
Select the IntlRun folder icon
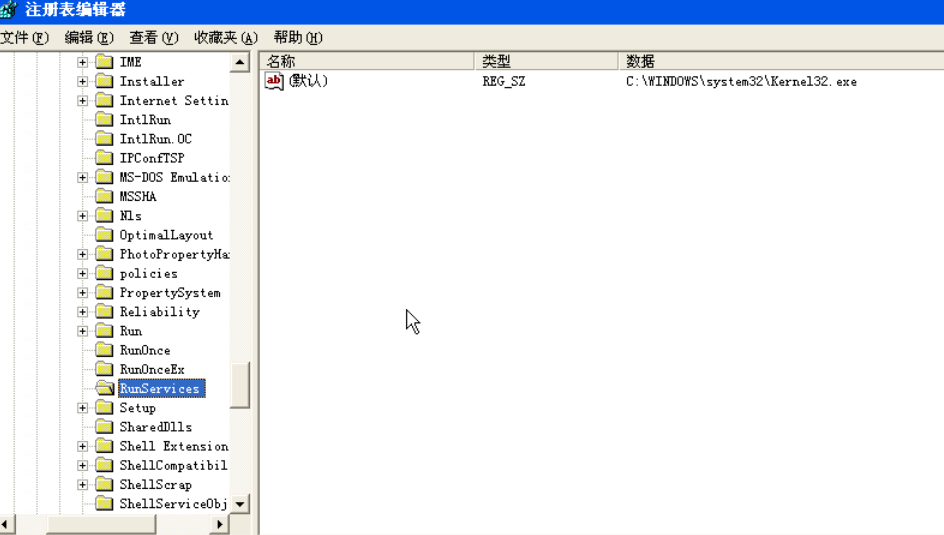pos(105,120)
